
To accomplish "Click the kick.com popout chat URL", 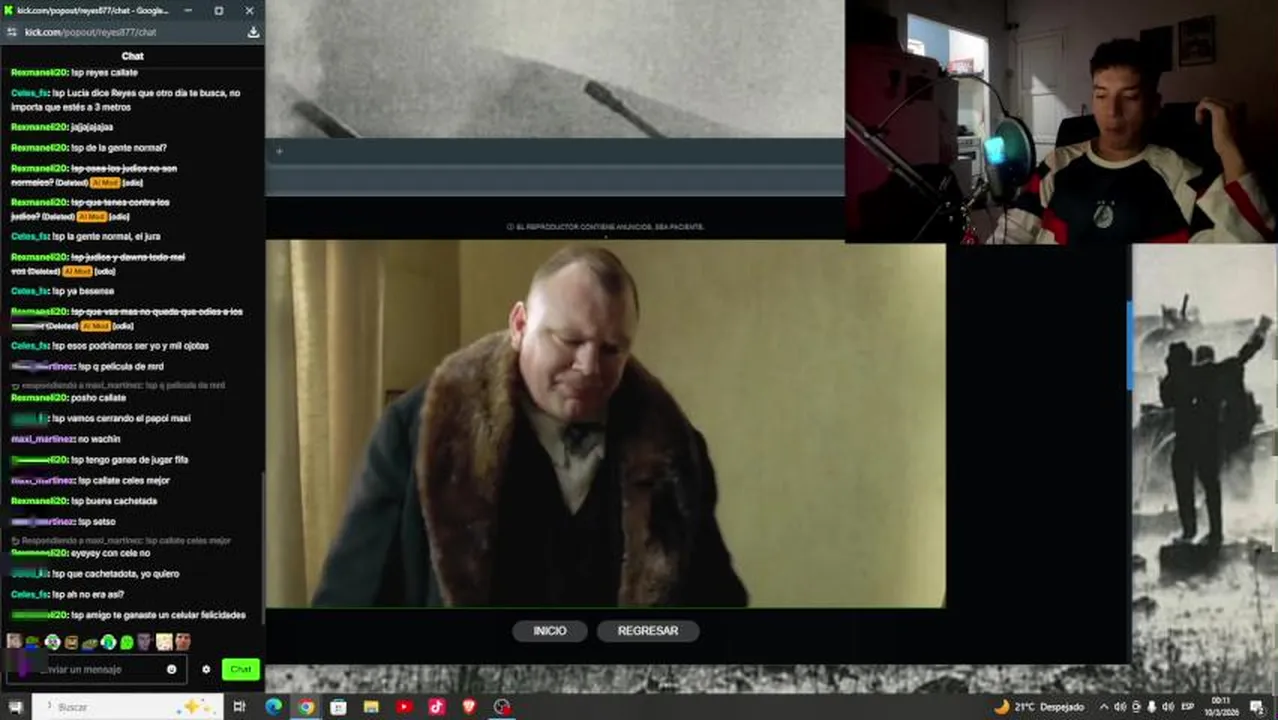I will click(90, 32).
